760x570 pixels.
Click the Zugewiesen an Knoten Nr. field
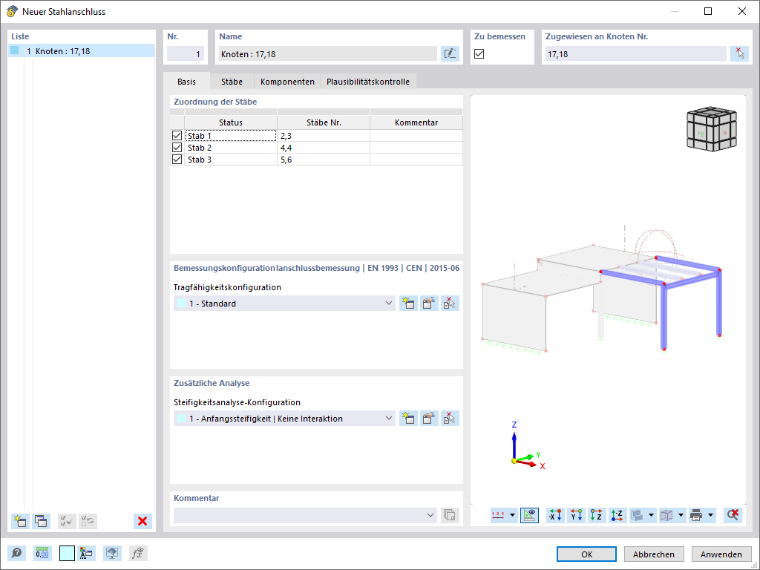click(636, 54)
